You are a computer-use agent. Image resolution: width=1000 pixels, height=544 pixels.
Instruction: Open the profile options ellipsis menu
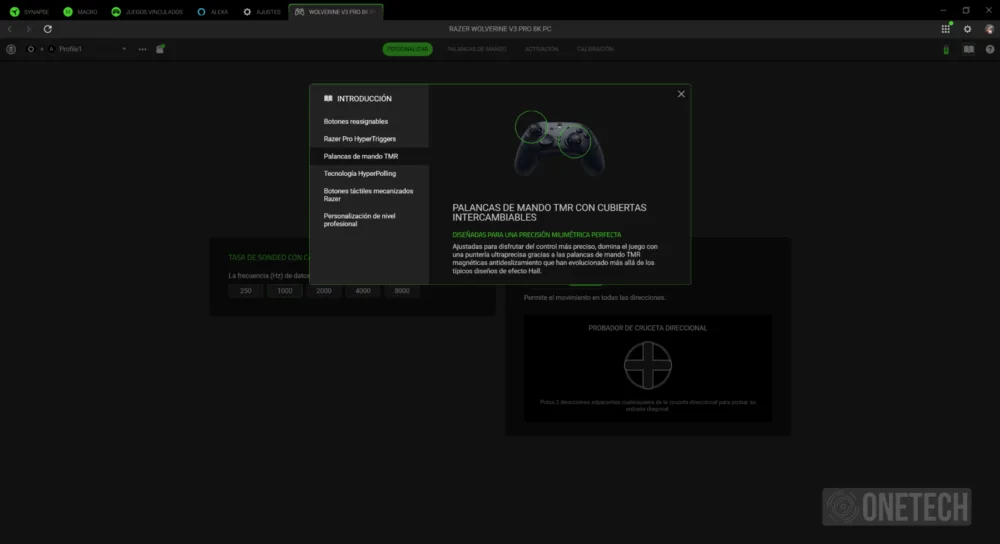click(142, 49)
